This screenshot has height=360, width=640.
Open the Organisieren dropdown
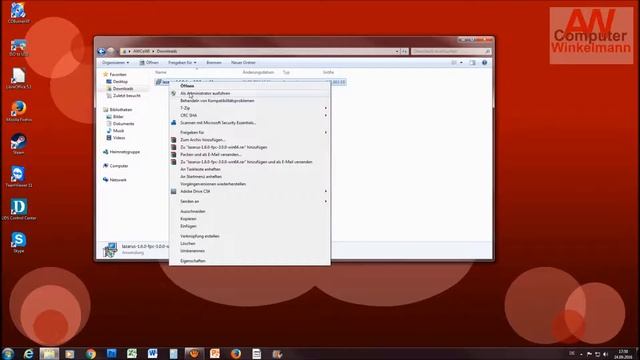116,62
